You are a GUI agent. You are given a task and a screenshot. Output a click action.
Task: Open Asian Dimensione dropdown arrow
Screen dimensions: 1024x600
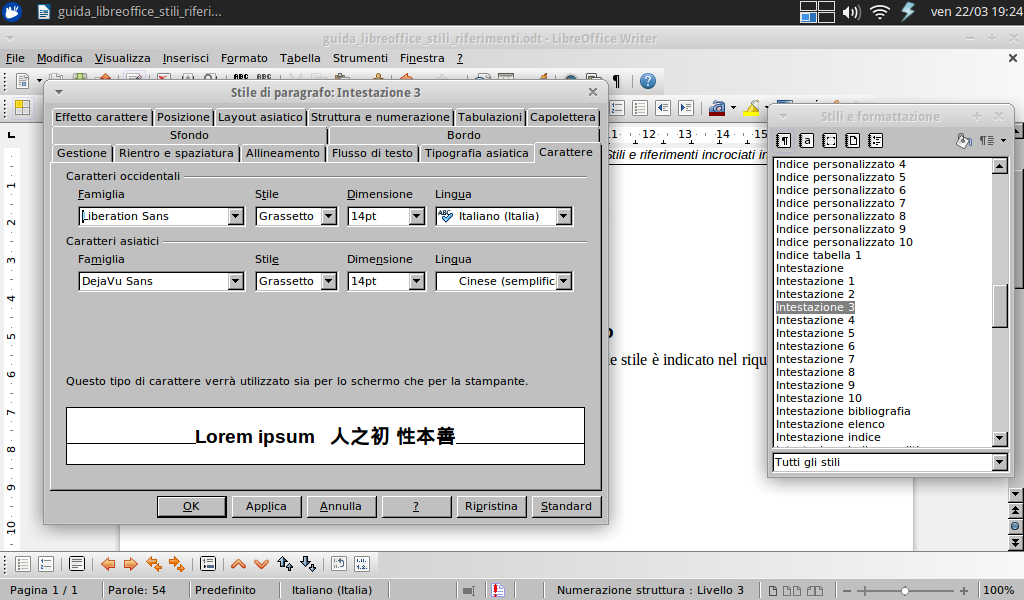tap(417, 281)
